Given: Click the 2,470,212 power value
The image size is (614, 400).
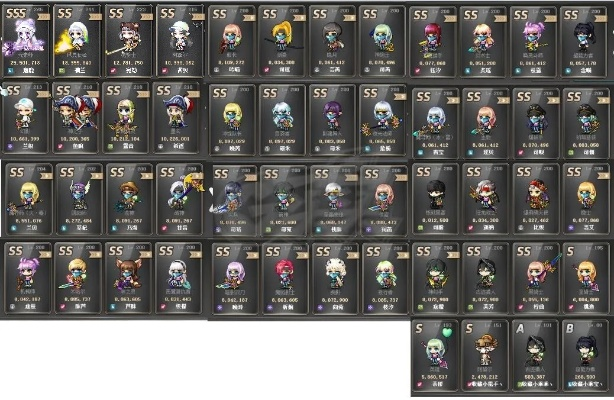Looking at the screenshot, I should [485, 377].
